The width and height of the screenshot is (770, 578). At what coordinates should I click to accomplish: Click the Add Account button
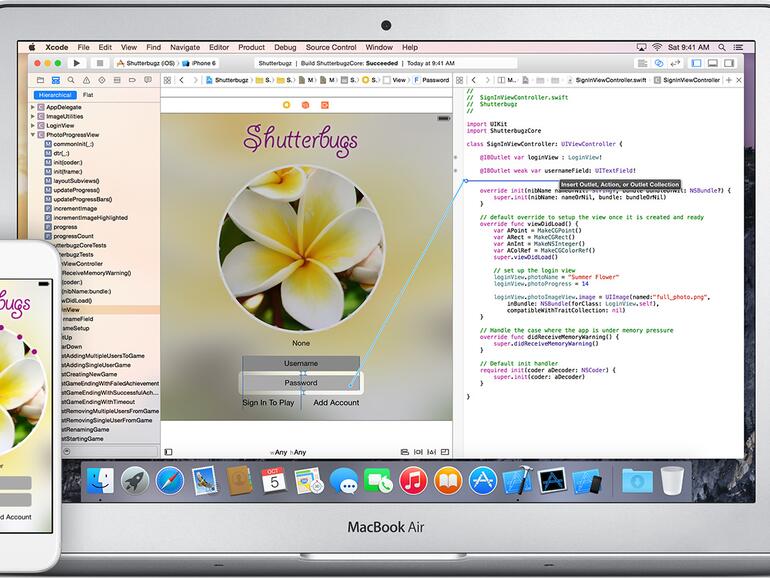tap(336, 402)
